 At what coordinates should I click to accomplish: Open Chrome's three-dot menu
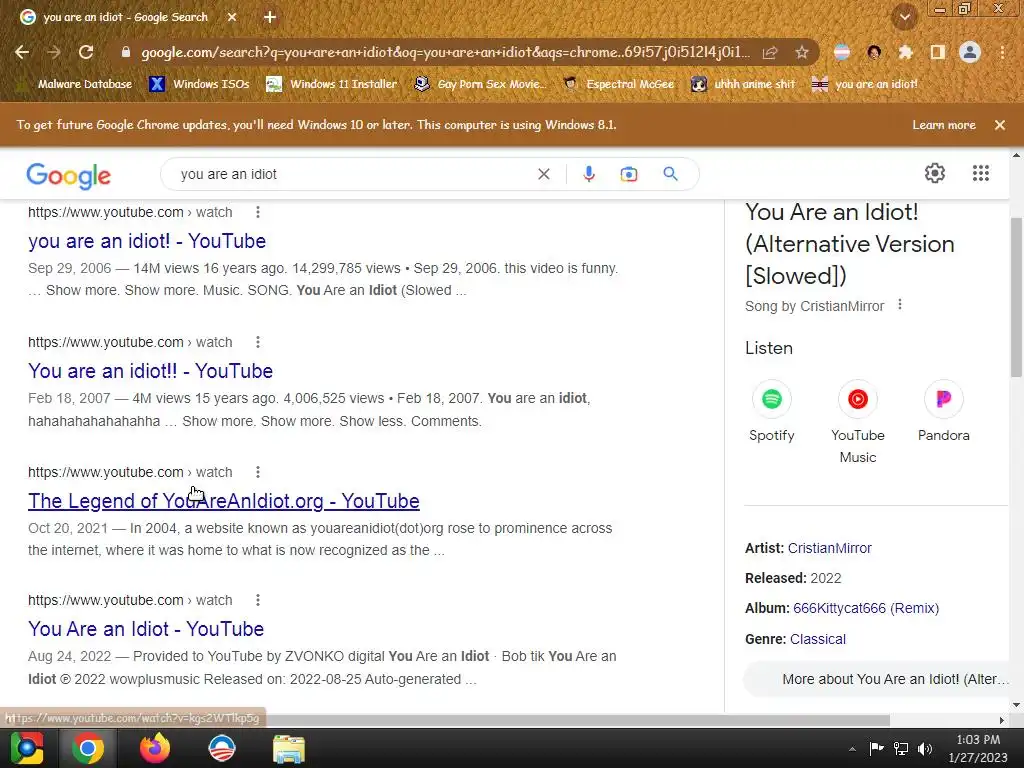point(1002,52)
